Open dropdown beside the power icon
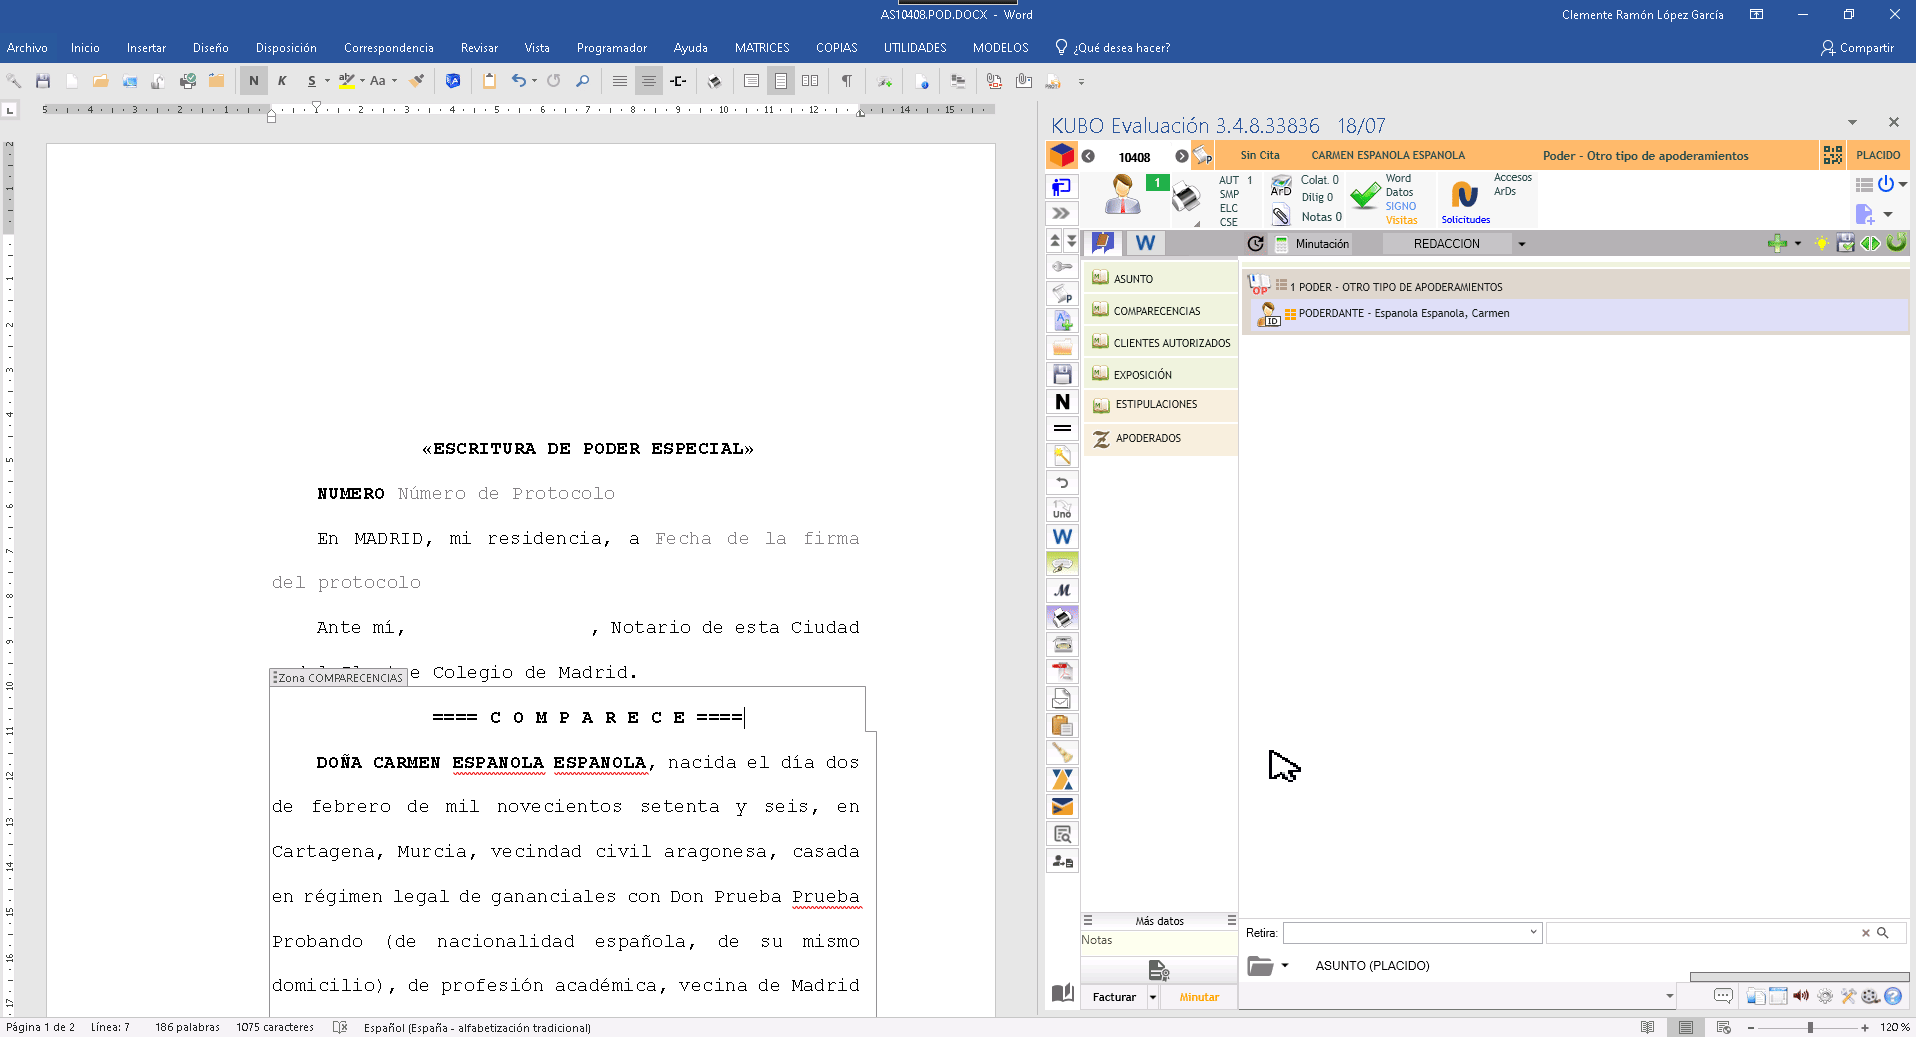 [1903, 184]
